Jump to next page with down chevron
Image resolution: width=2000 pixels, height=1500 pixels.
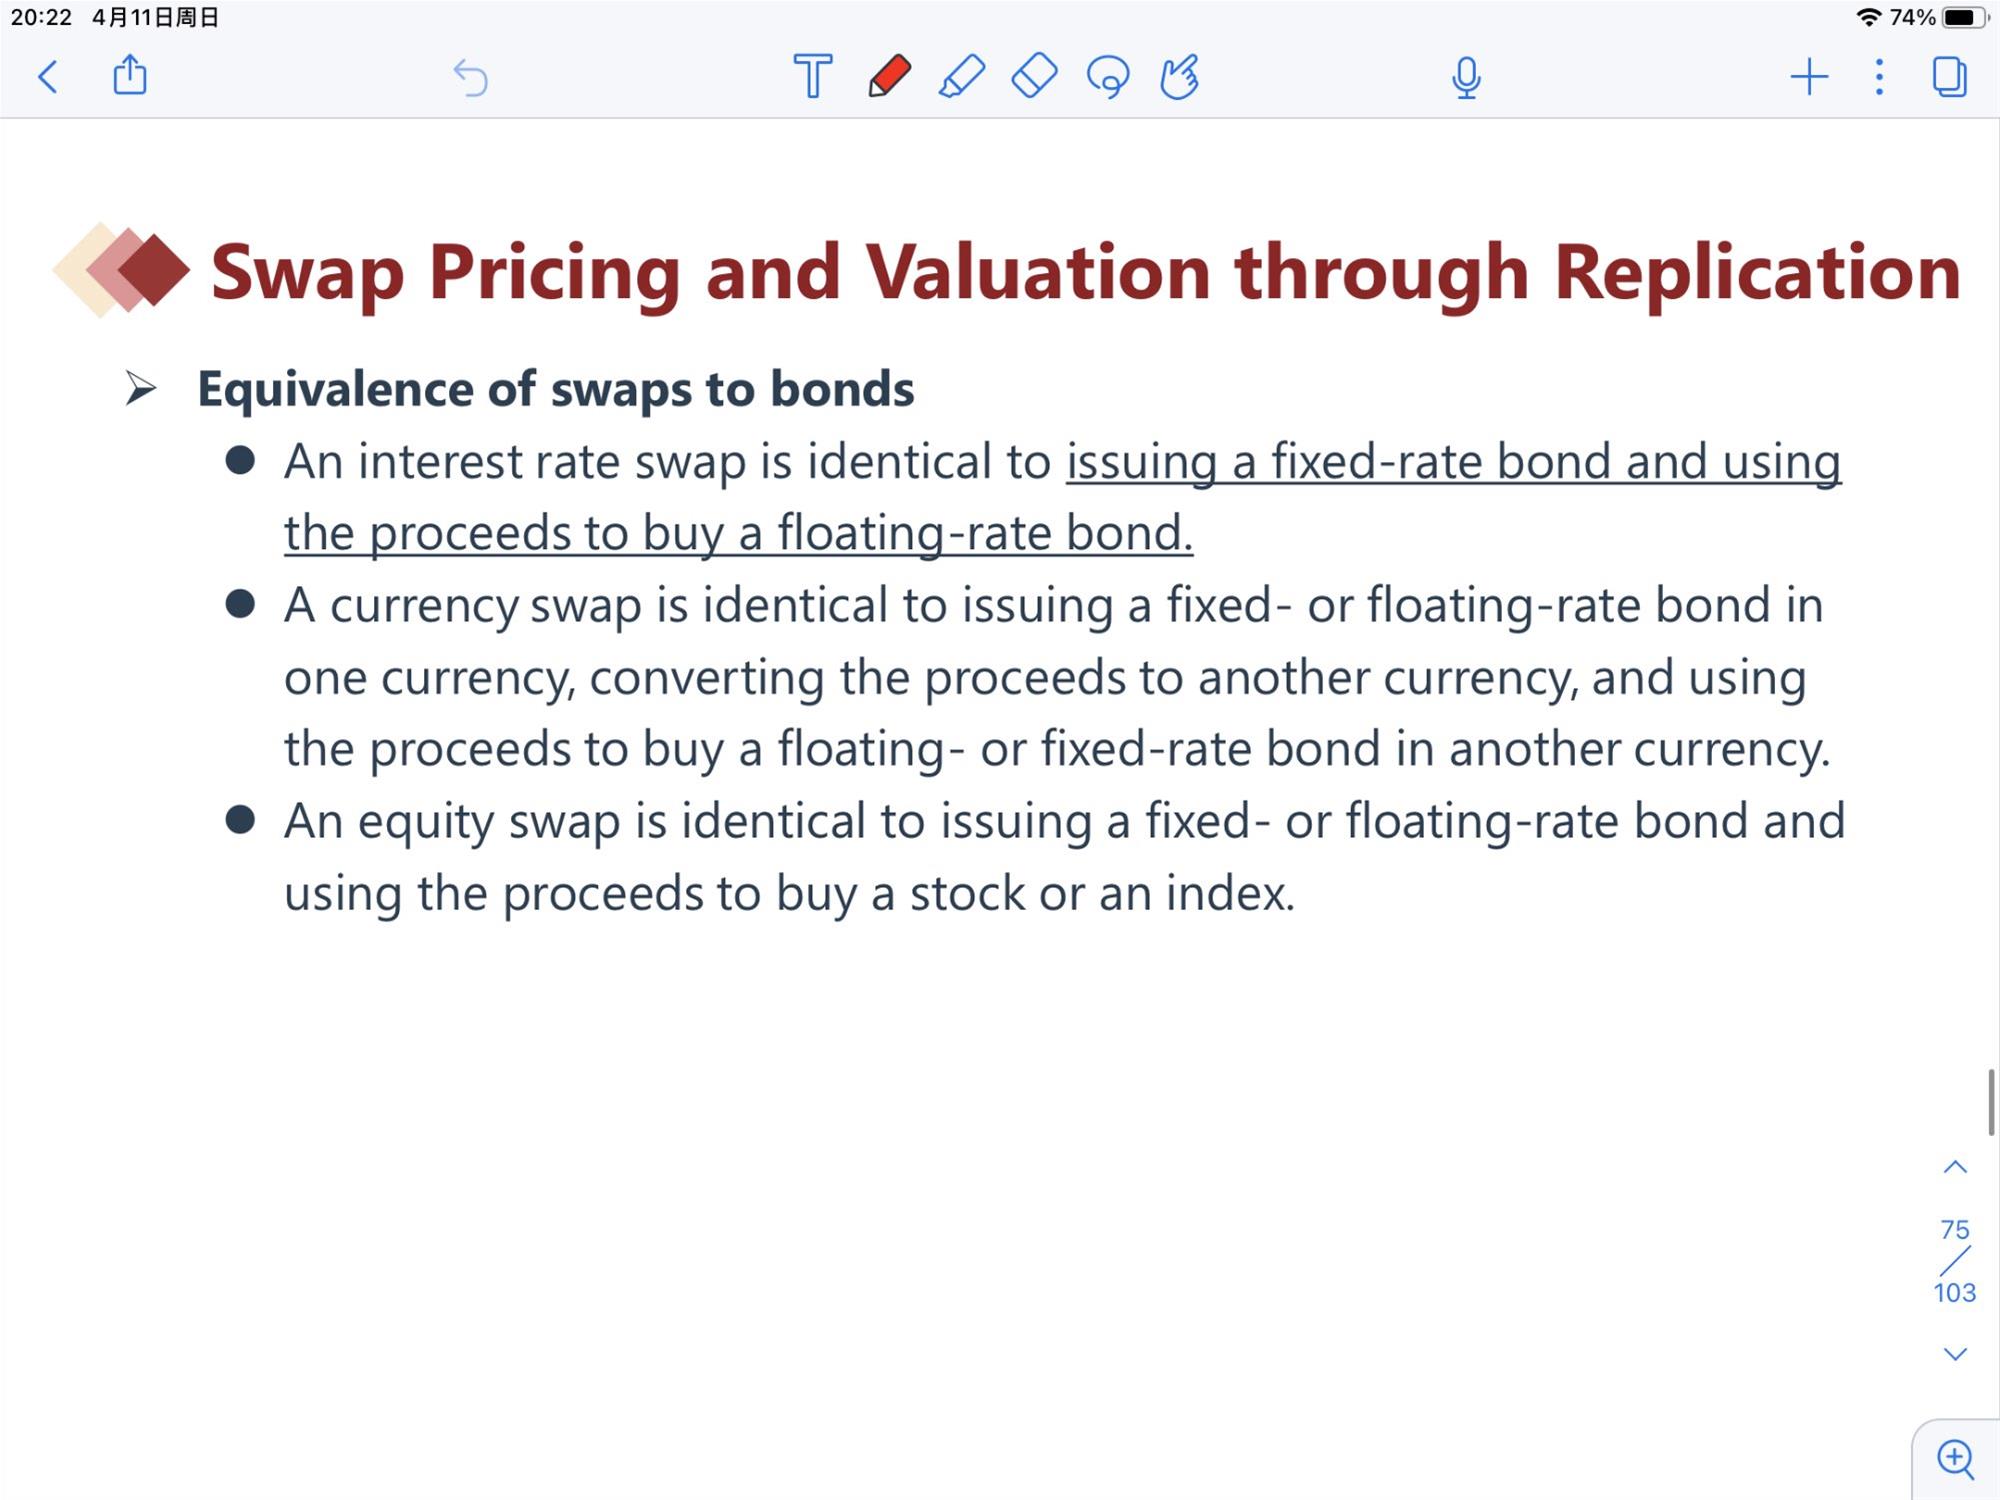1955,1354
